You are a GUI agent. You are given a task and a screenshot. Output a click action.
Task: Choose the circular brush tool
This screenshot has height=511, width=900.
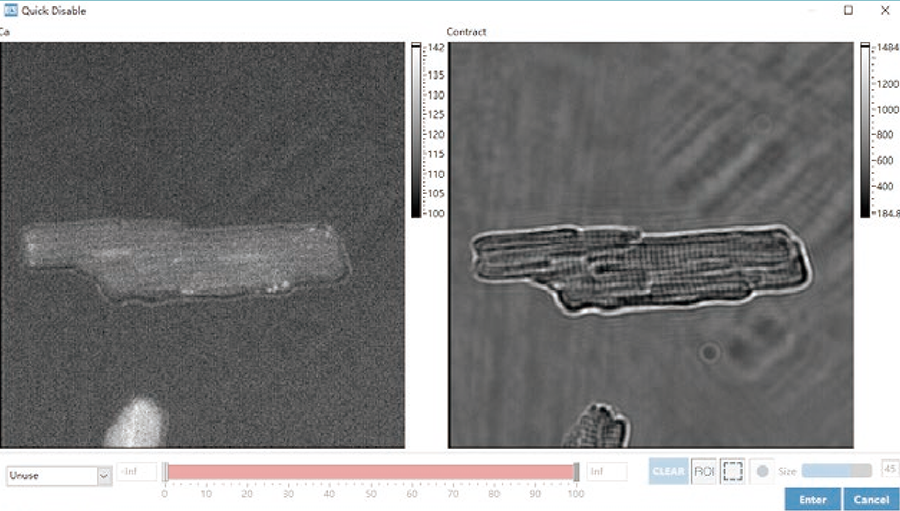pyautogui.click(x=762, y=471)
